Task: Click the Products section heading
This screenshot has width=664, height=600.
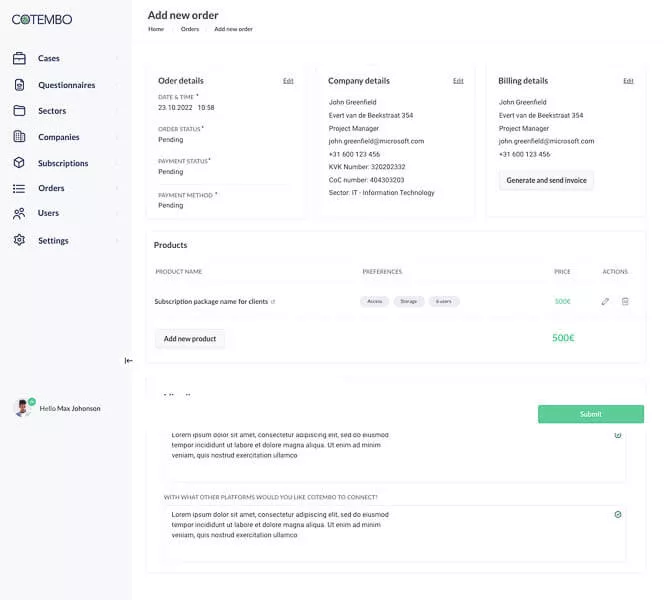Action: click(x=170, y=245)
